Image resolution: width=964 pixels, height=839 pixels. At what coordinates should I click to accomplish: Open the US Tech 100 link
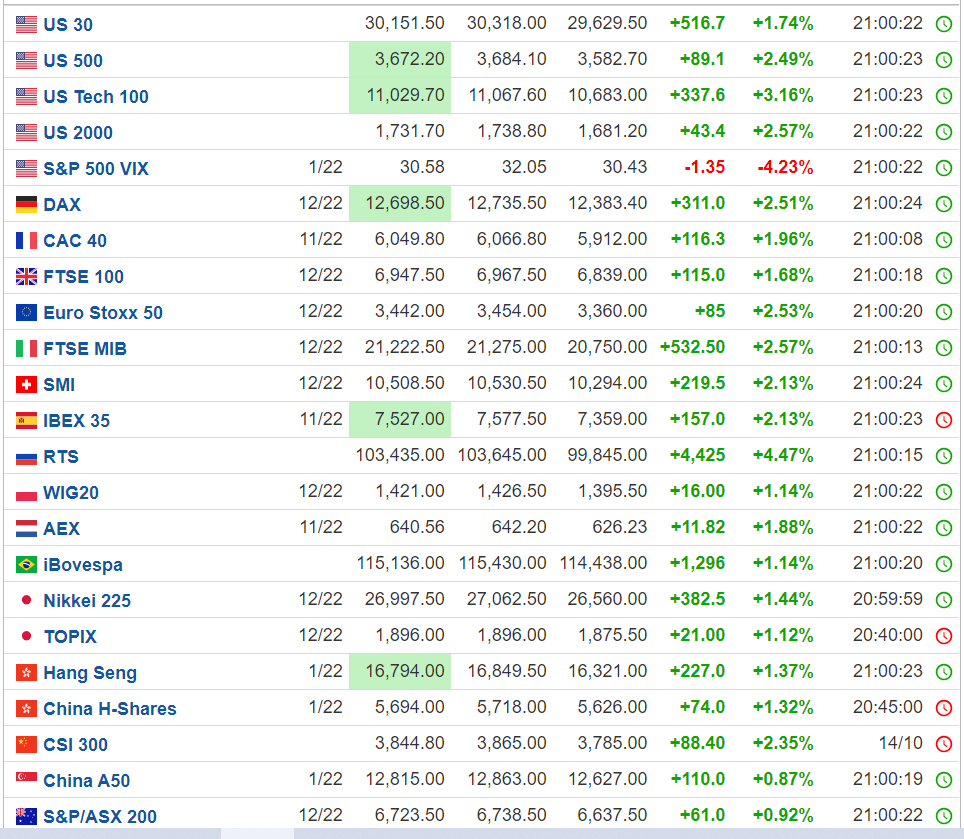click(x=96, y=97)
